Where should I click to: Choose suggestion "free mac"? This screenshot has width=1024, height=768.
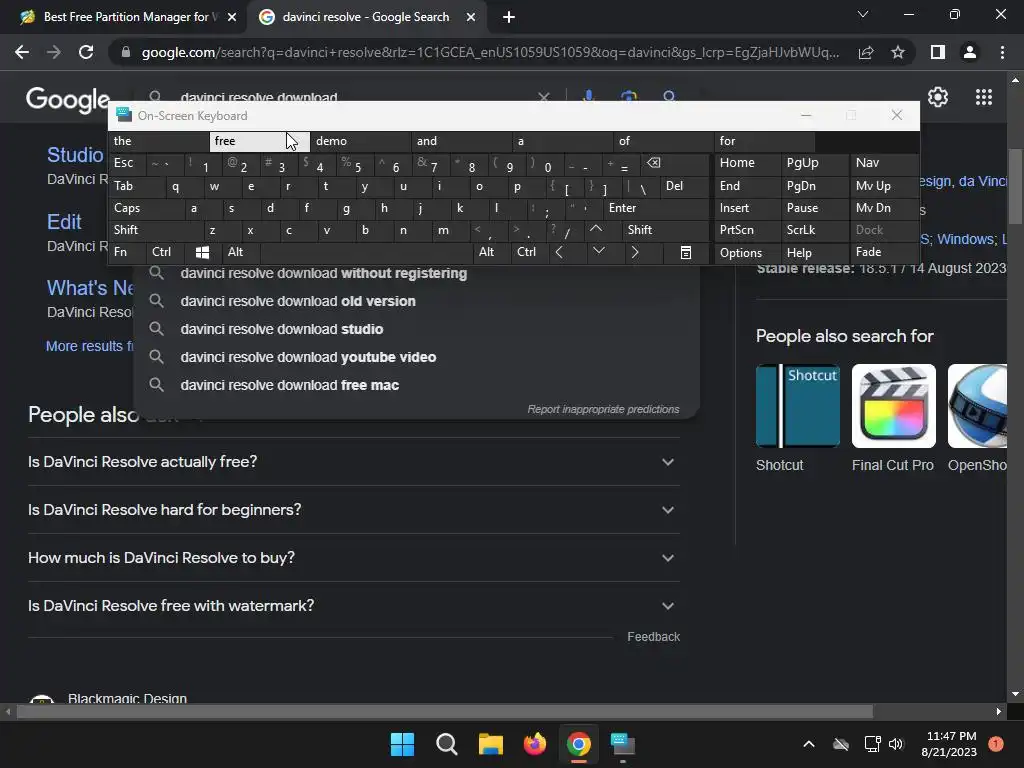click(417, 385)
